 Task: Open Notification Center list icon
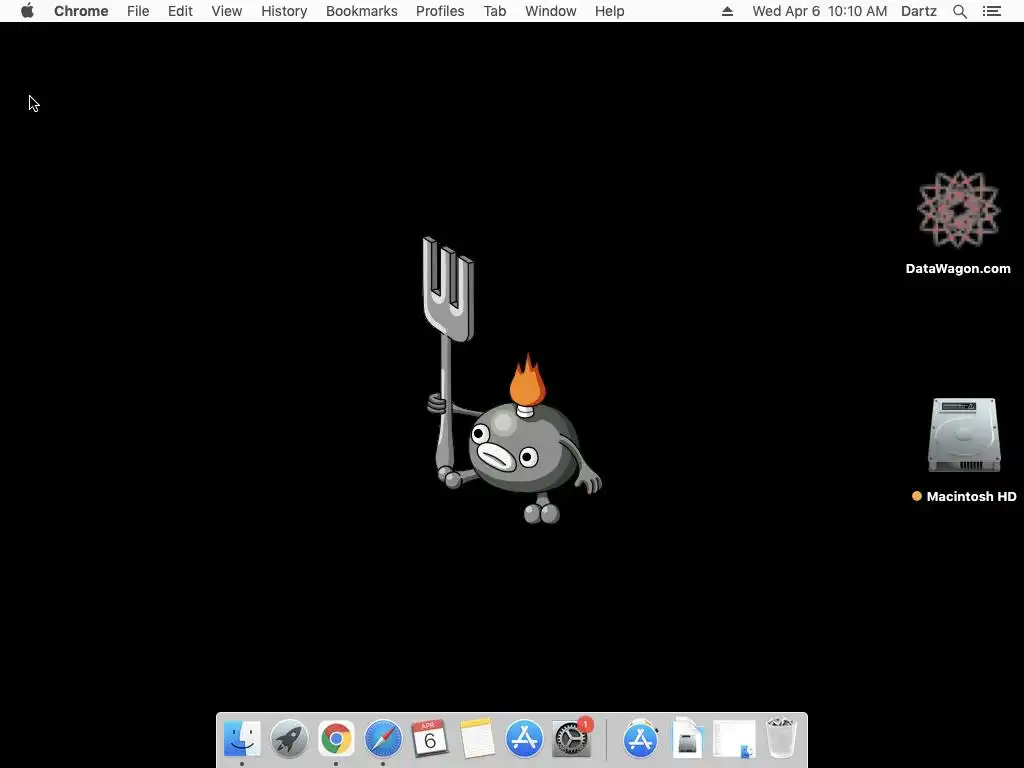coord(992,11)
